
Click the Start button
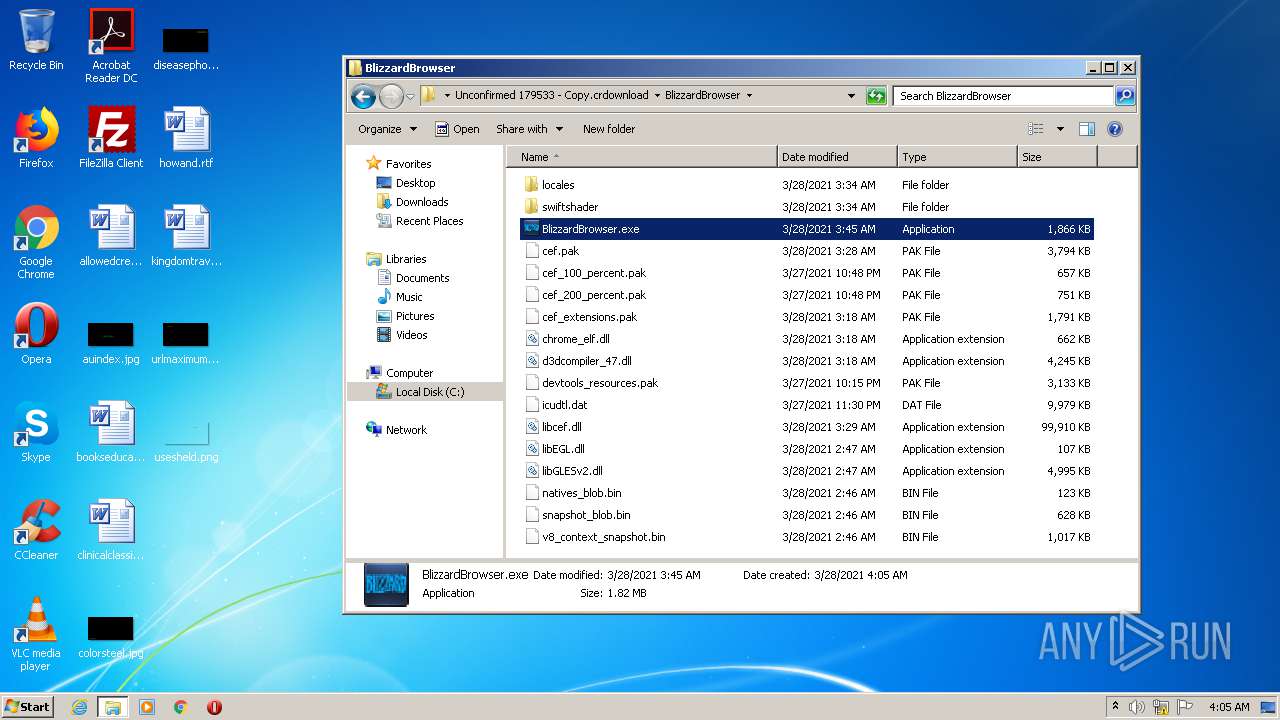pyautogui.click(x=27, y=706)
